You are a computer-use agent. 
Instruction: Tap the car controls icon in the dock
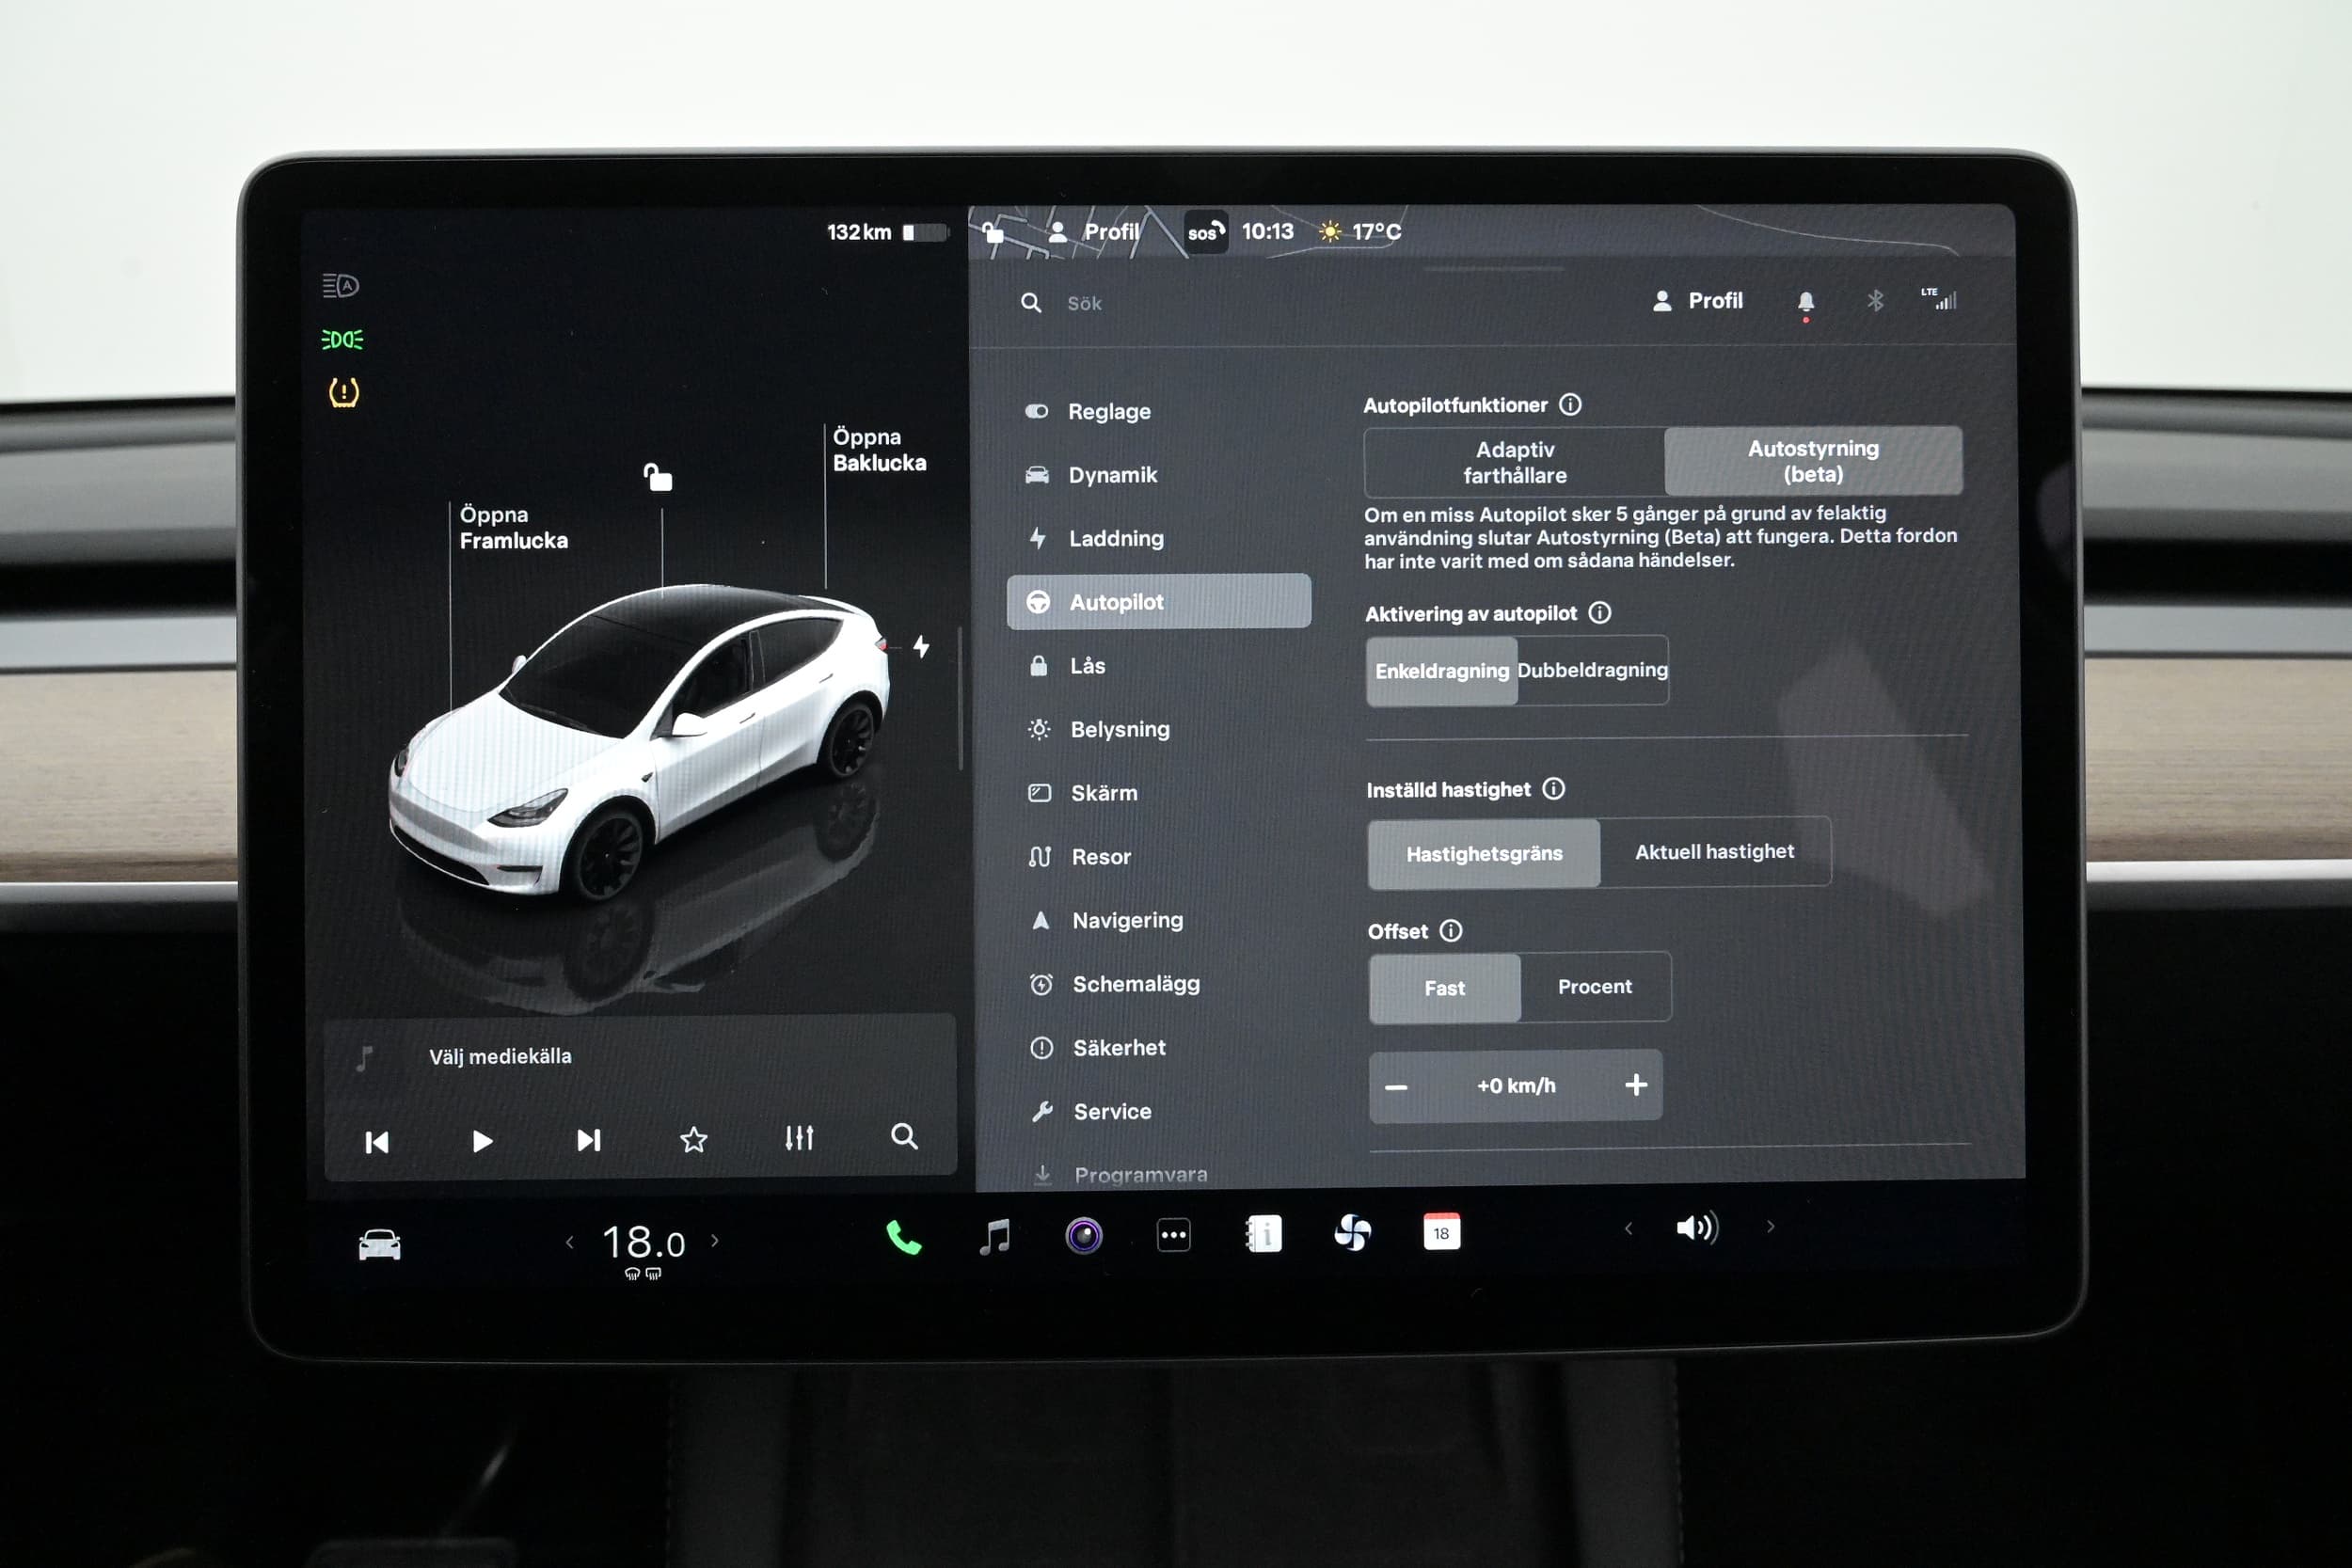tap(379, 1245)
